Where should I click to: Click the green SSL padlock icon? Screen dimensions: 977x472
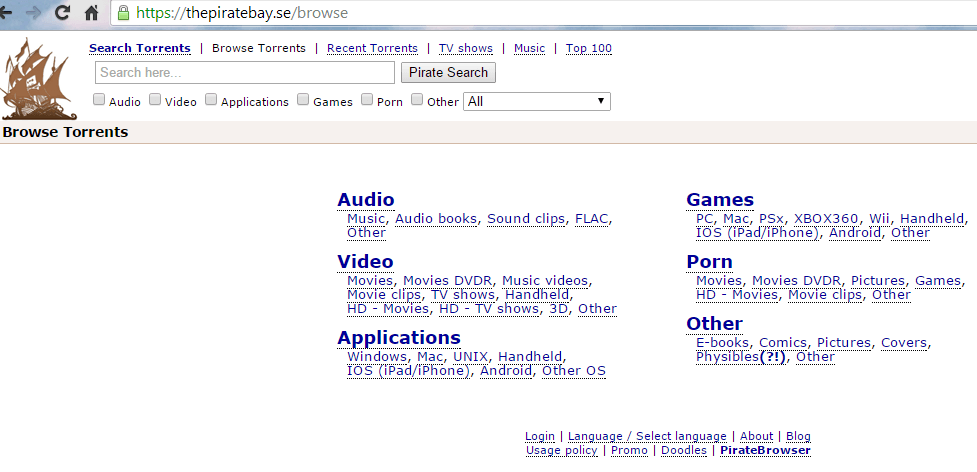[123, 12]
